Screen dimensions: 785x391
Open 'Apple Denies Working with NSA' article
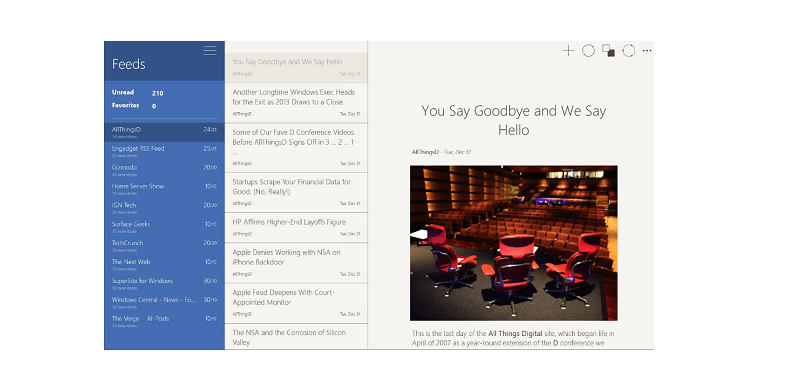(296, 263)
